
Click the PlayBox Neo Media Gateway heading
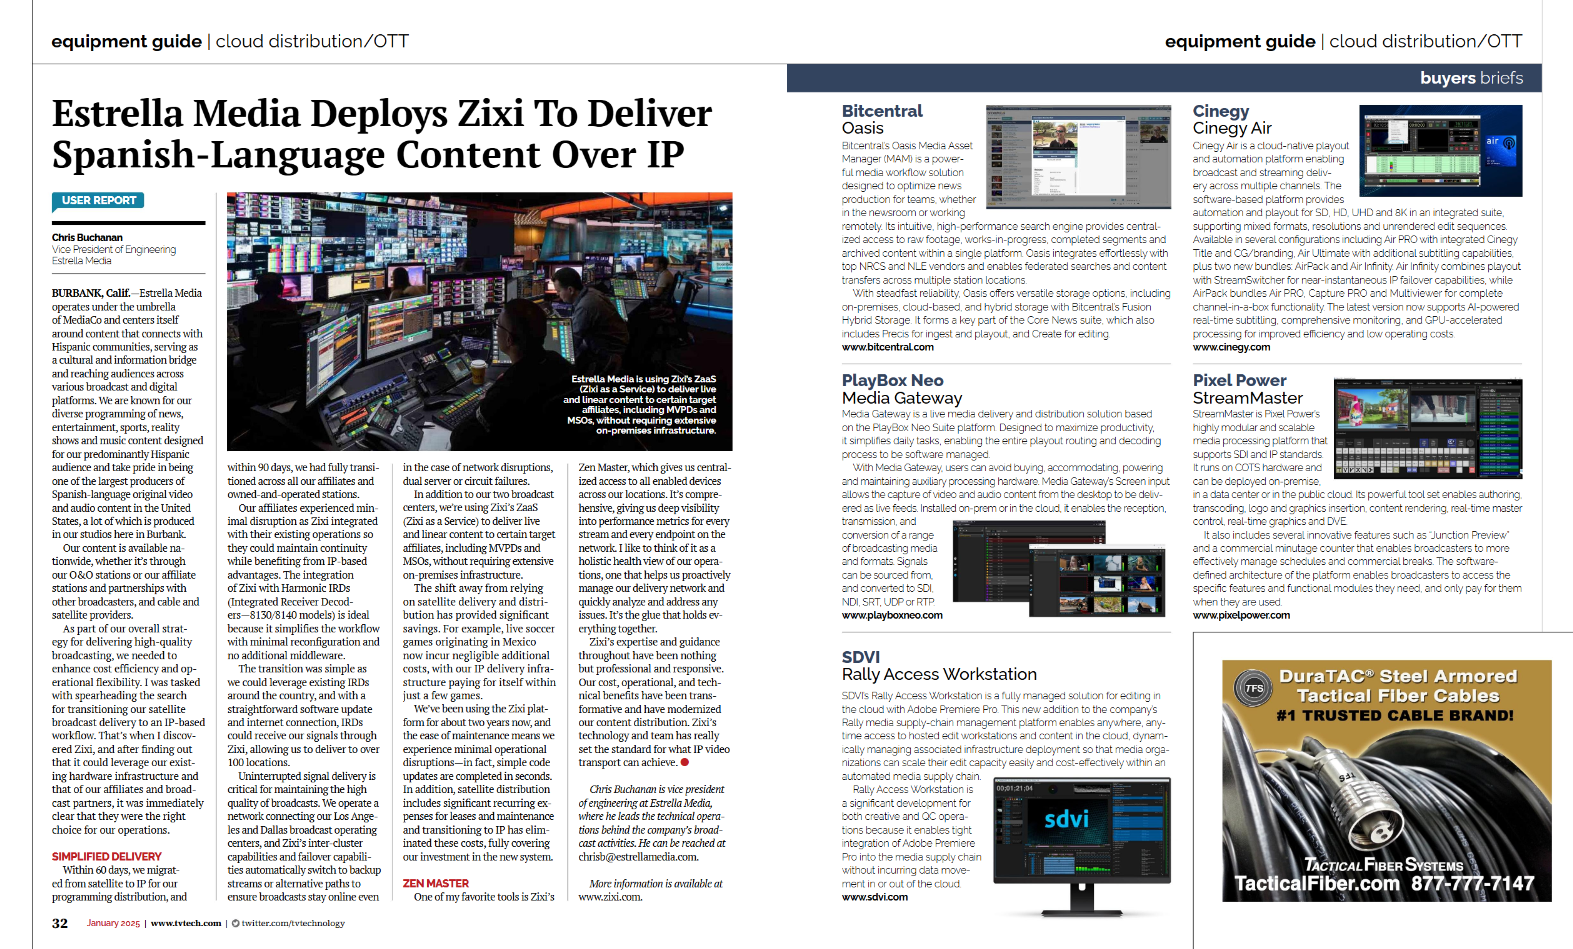(901, 389)
